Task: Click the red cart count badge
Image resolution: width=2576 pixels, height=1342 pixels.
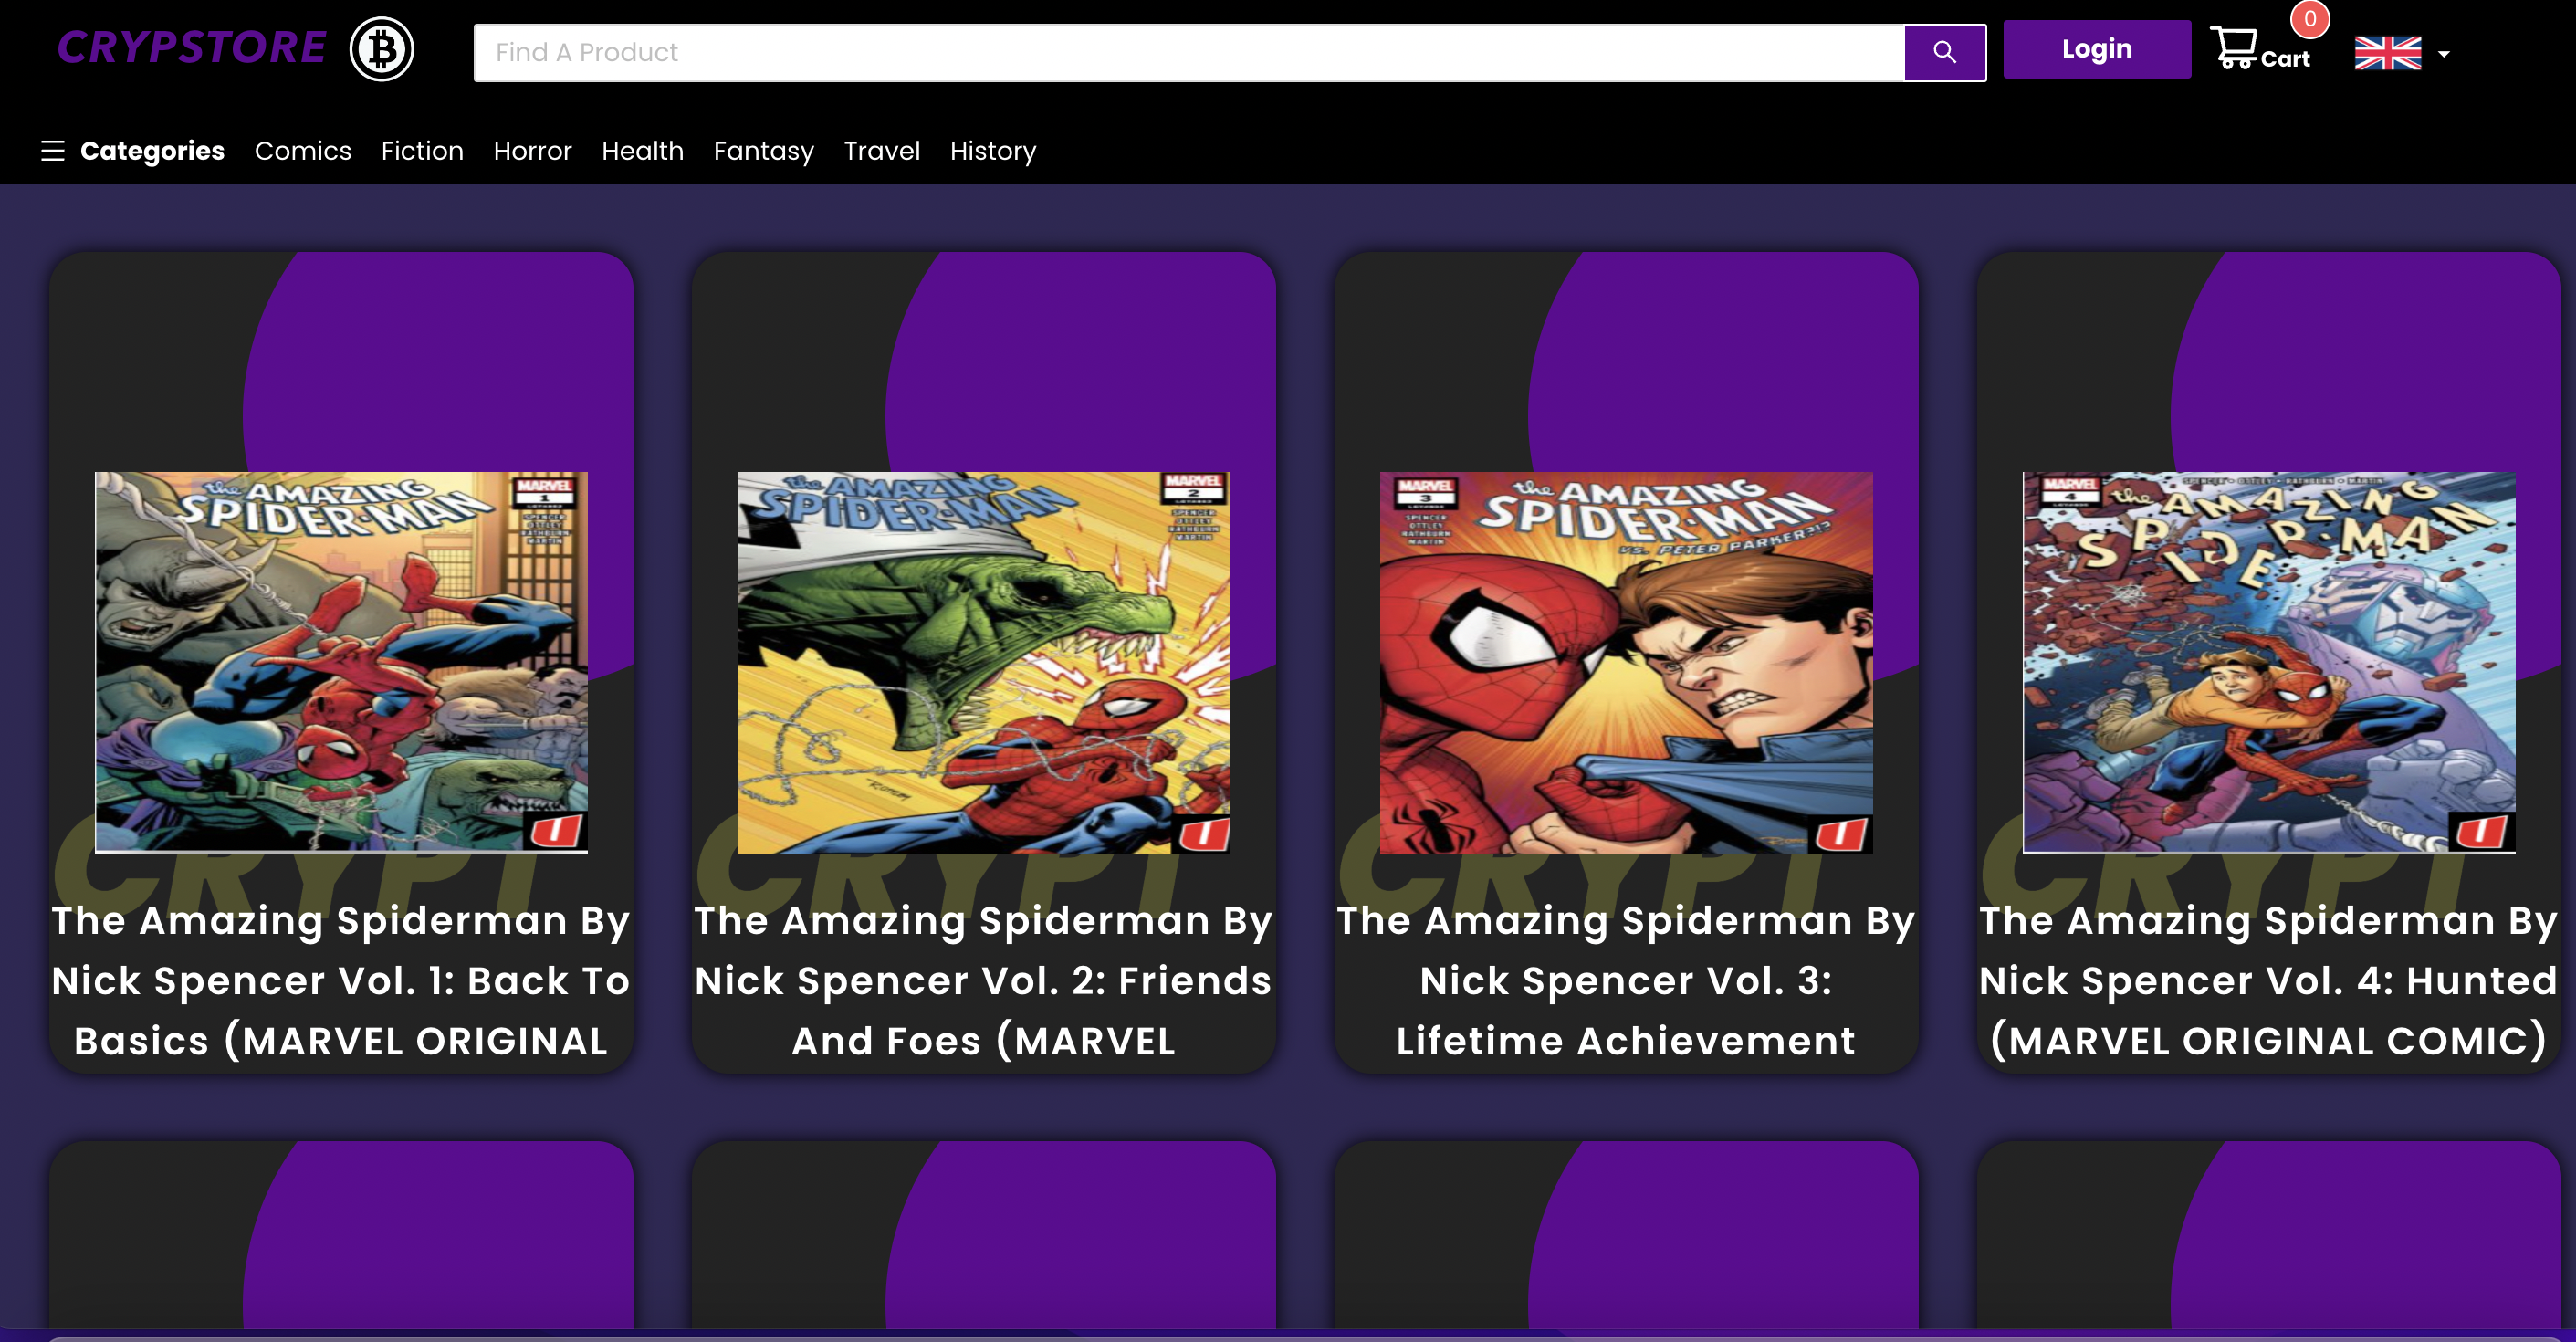Action: pyautogui.click(x=2309, y=19)
